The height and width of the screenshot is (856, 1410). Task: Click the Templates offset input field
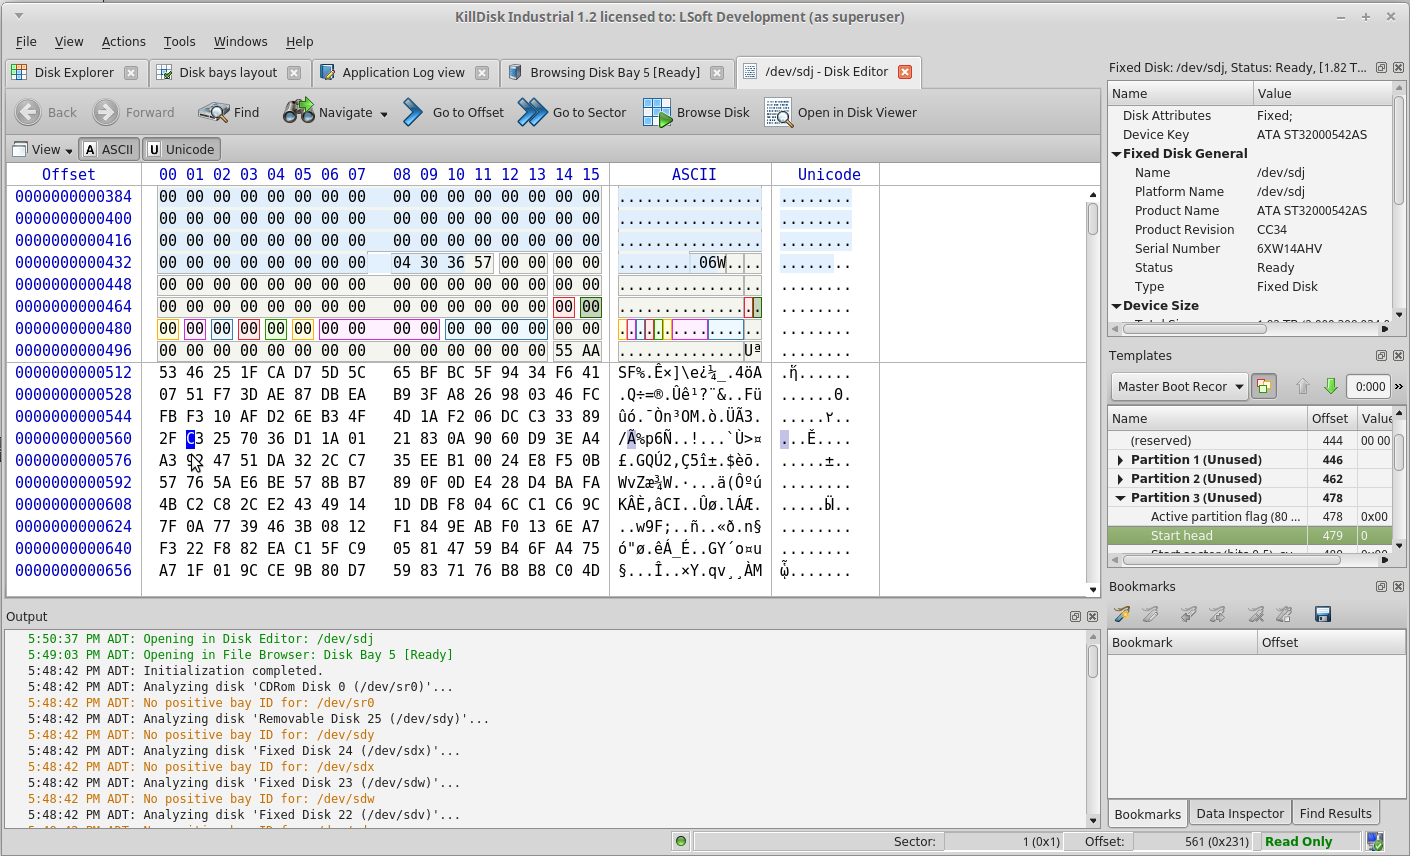coord(1368,386)
